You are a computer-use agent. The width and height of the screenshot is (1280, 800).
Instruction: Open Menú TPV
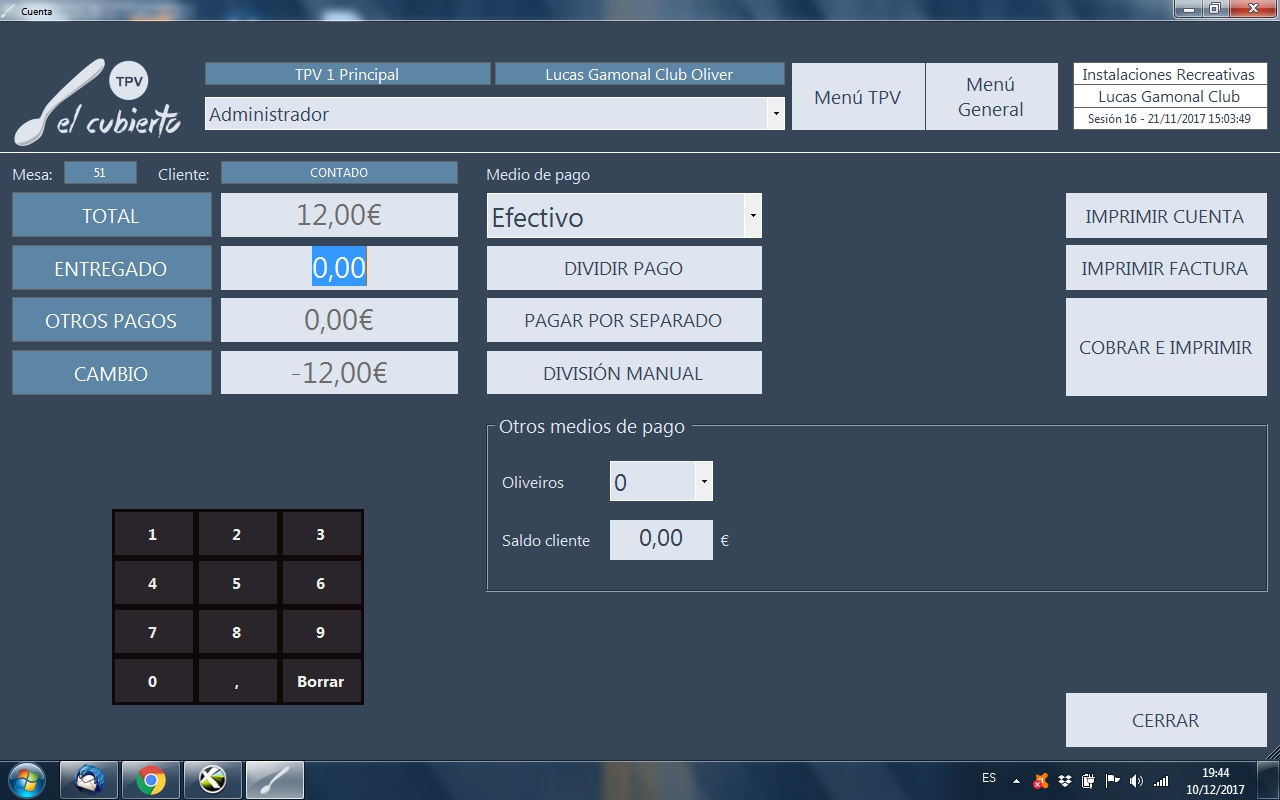[x=857, y=97]
